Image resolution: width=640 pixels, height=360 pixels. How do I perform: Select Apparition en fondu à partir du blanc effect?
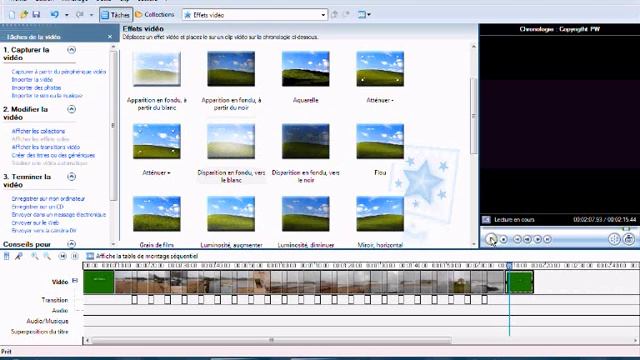click(x=157, y=69)
